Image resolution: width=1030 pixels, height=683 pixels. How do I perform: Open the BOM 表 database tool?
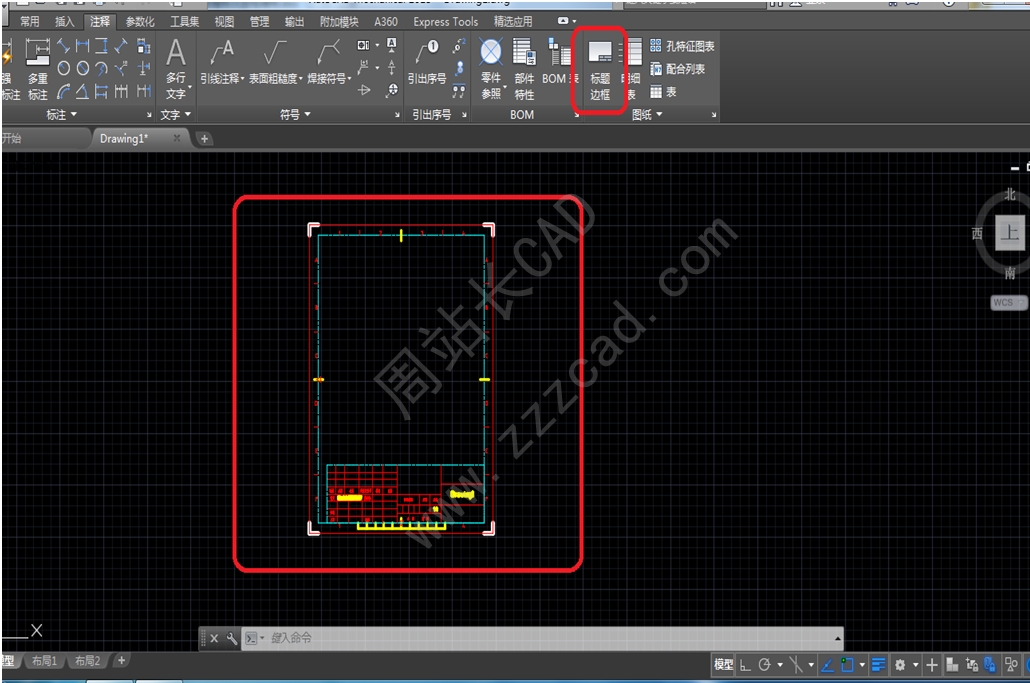click(x=559, y=63)
